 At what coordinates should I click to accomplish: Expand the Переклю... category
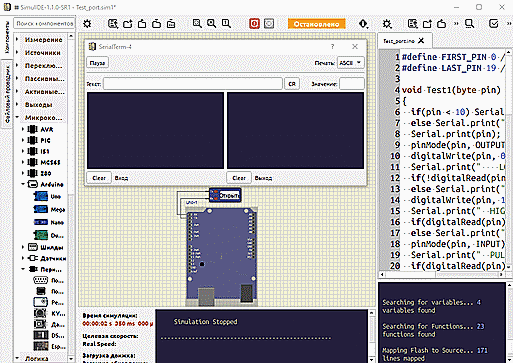point(17,65)
